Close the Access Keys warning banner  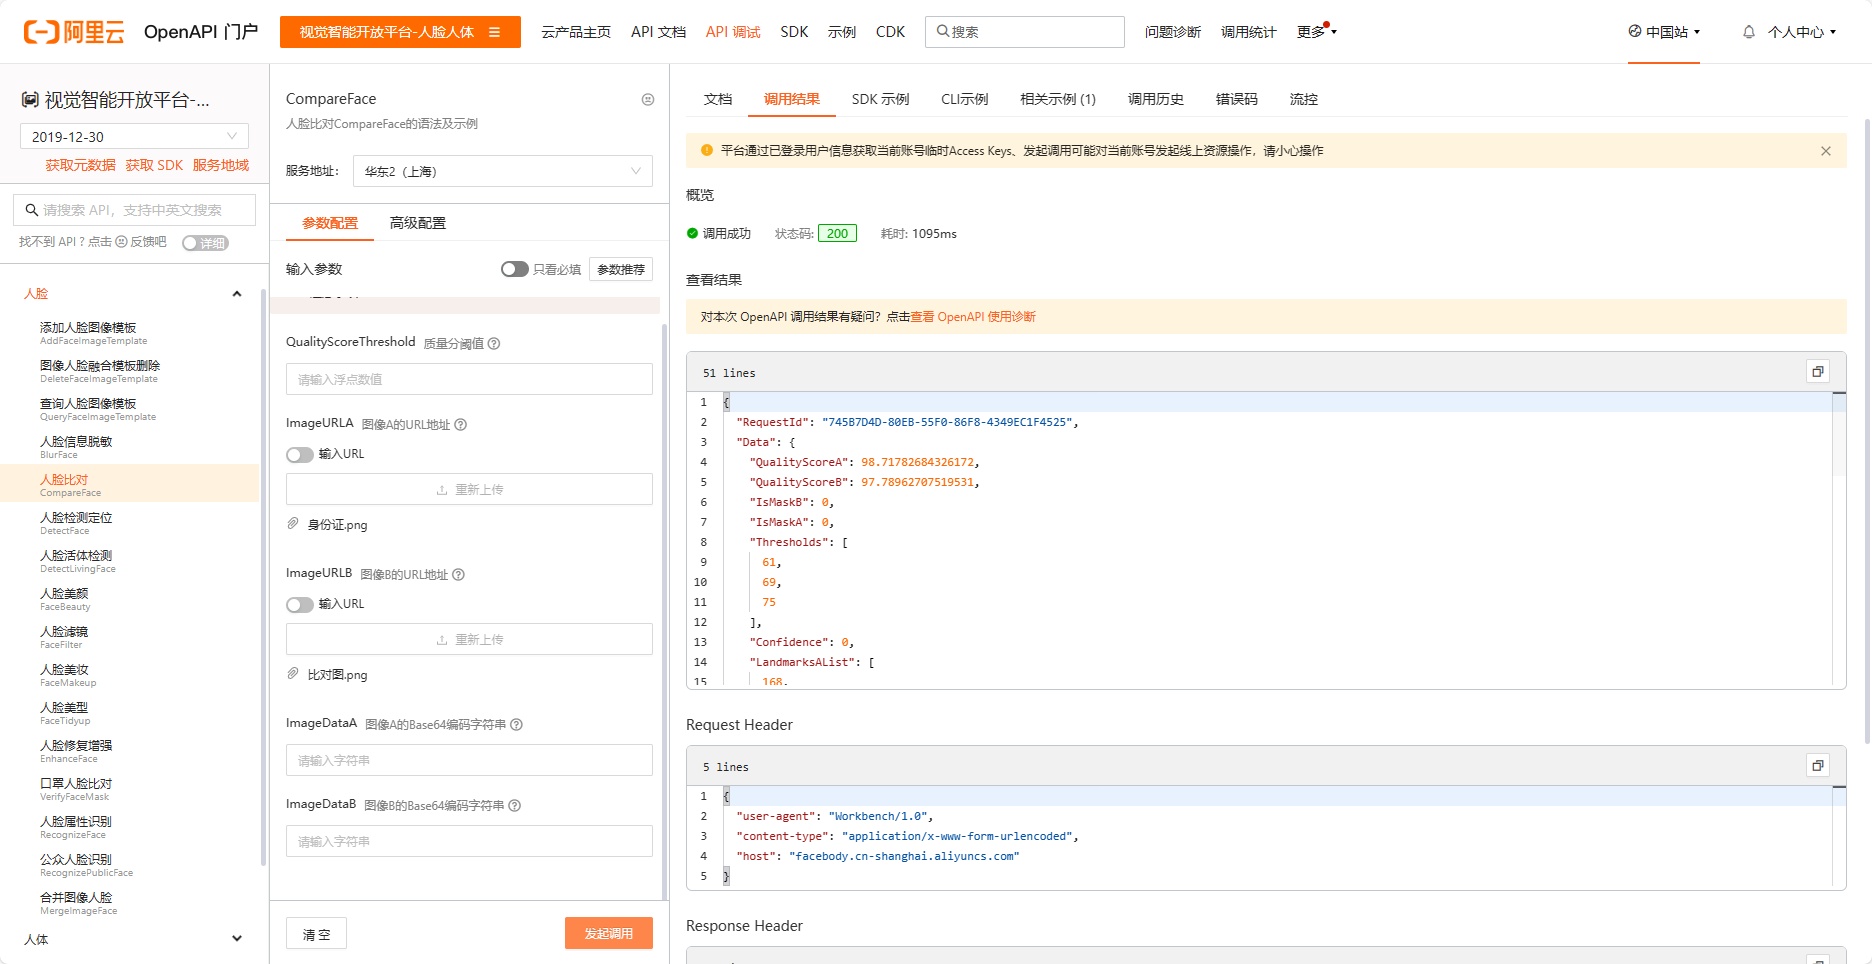pos(1826,151)
